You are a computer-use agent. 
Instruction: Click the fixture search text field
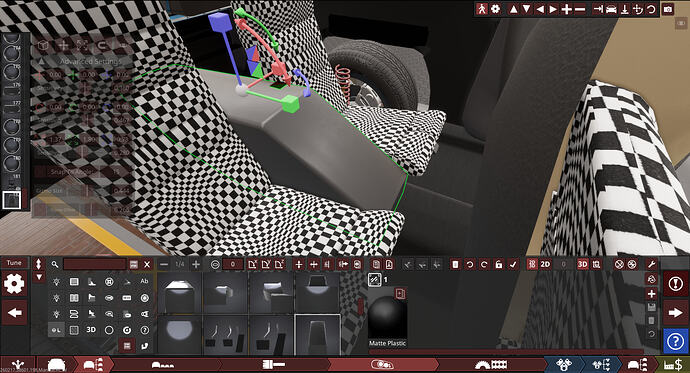tap(95, 264)
